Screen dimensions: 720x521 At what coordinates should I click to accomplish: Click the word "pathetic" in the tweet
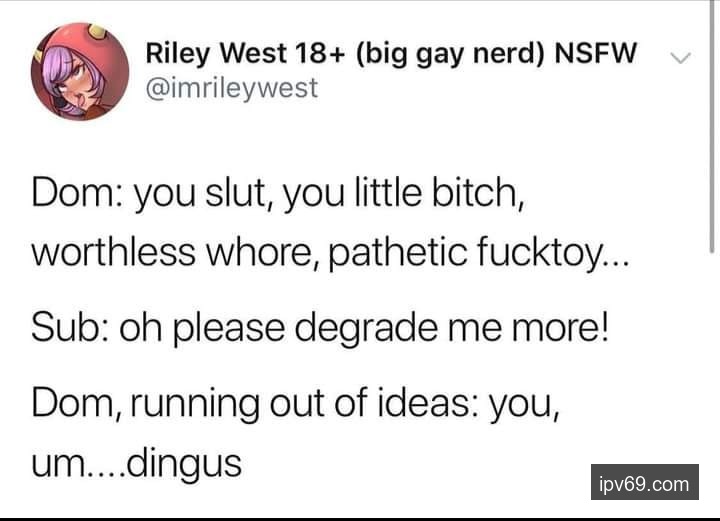pyautogui.click(x=398, y=253)
